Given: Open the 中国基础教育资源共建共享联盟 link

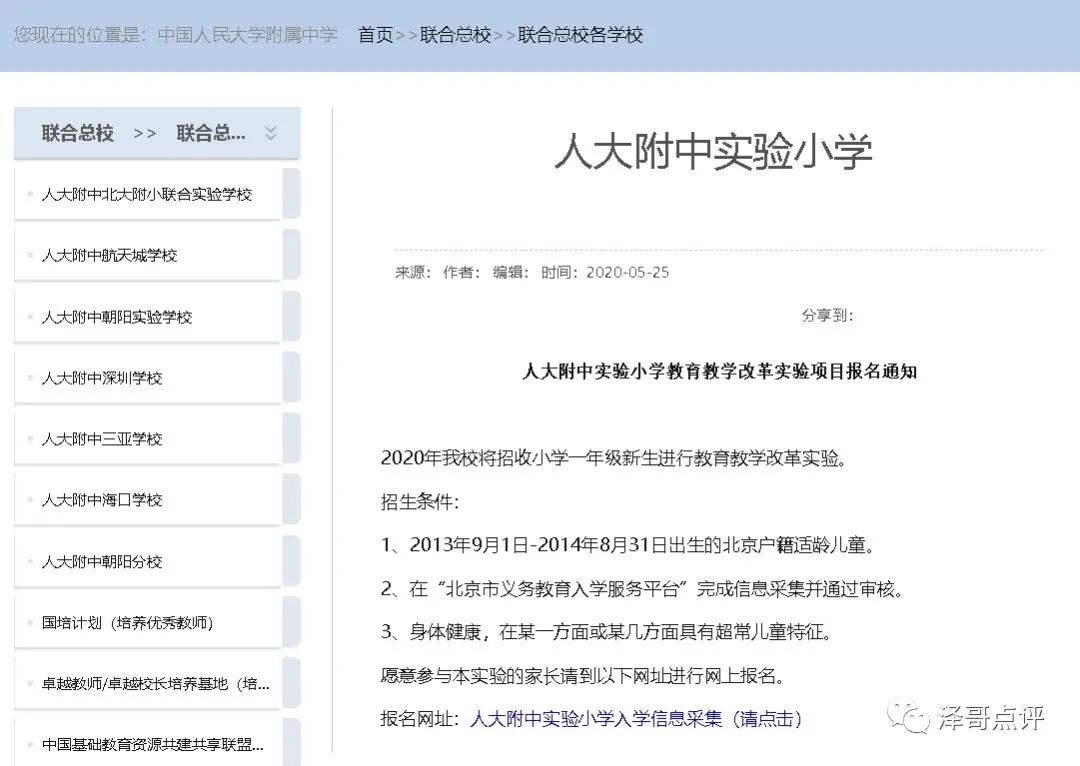Looking at the screenshot, I should (x=150, y=744).
